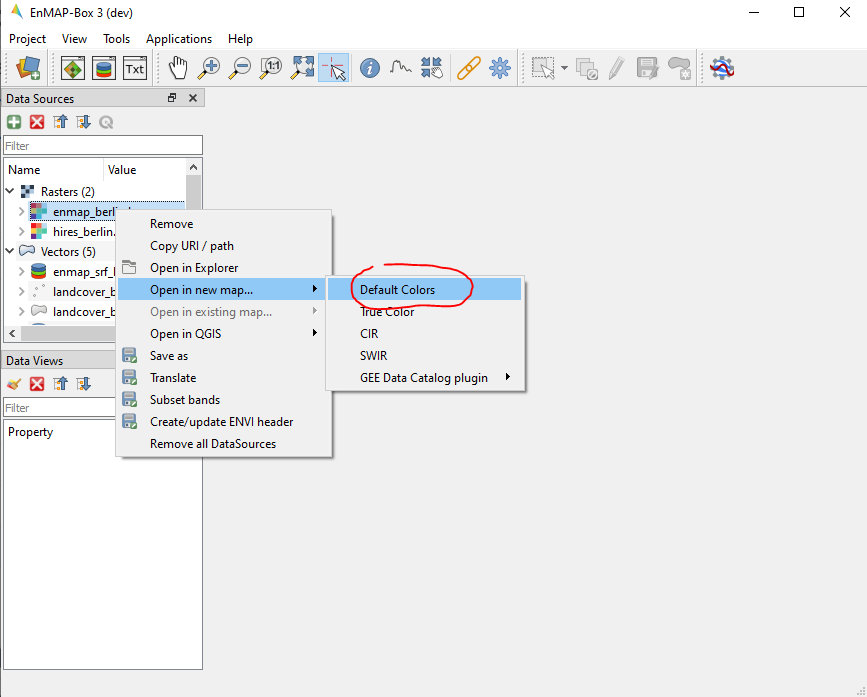Screen dimensions: 867x697
Task: Select the Zoom out magnifier tool
Action: pos(240,68)
